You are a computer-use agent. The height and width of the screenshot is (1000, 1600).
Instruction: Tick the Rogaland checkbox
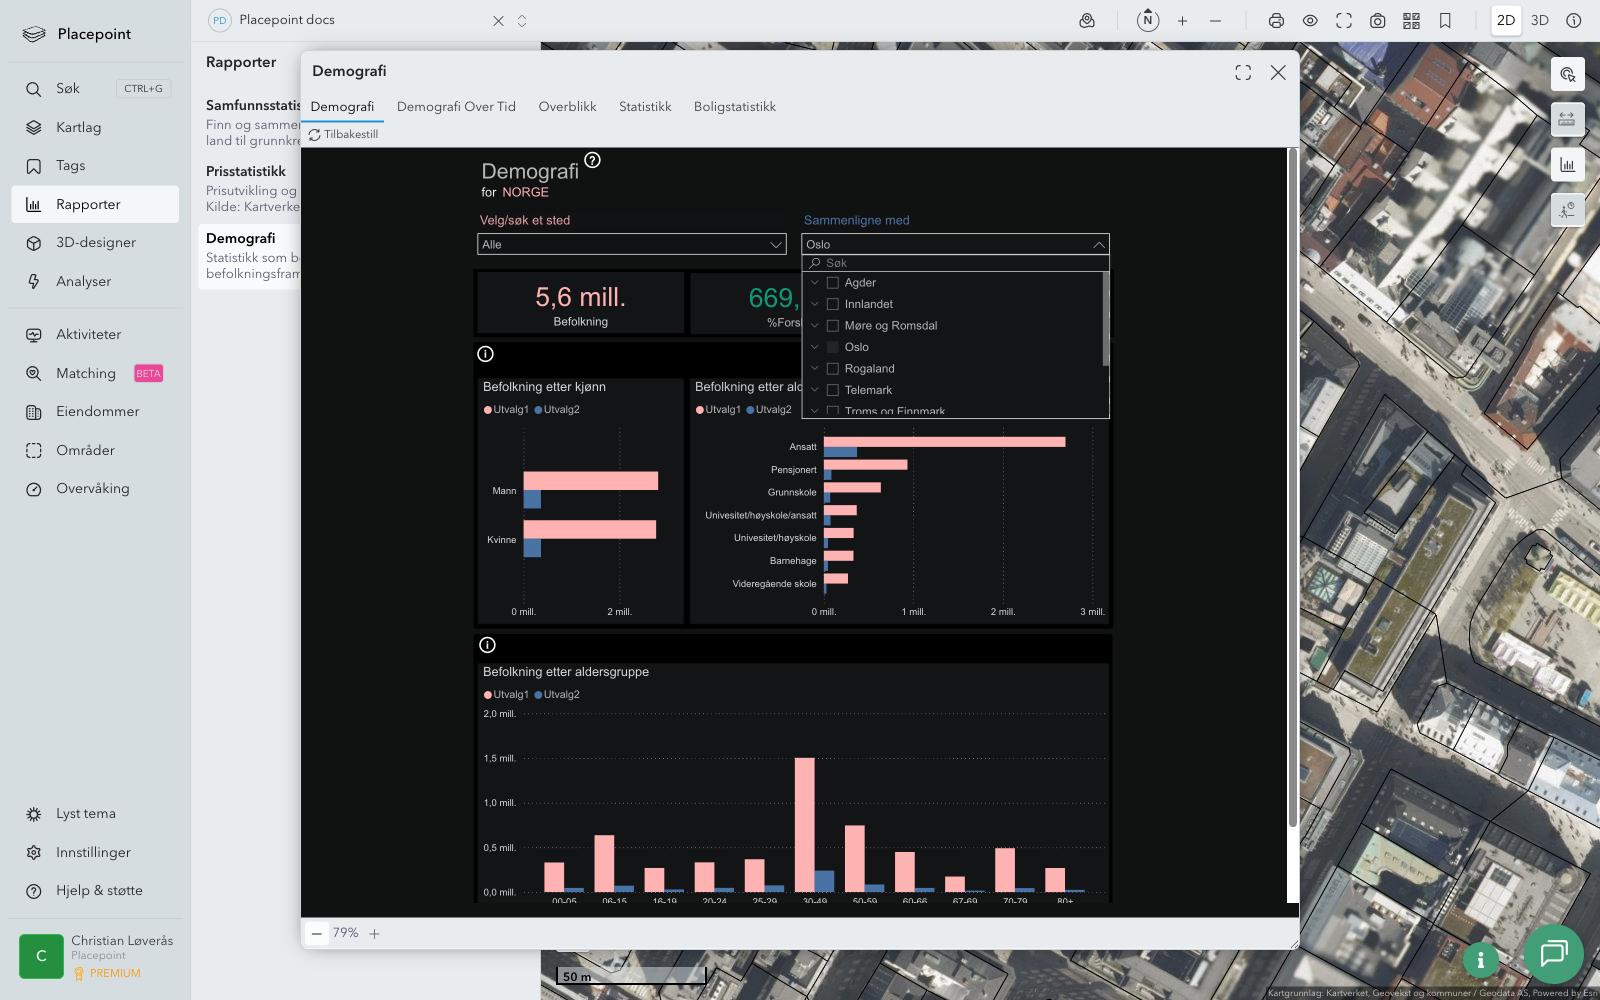pyautogui.click(x=833, y=369)
